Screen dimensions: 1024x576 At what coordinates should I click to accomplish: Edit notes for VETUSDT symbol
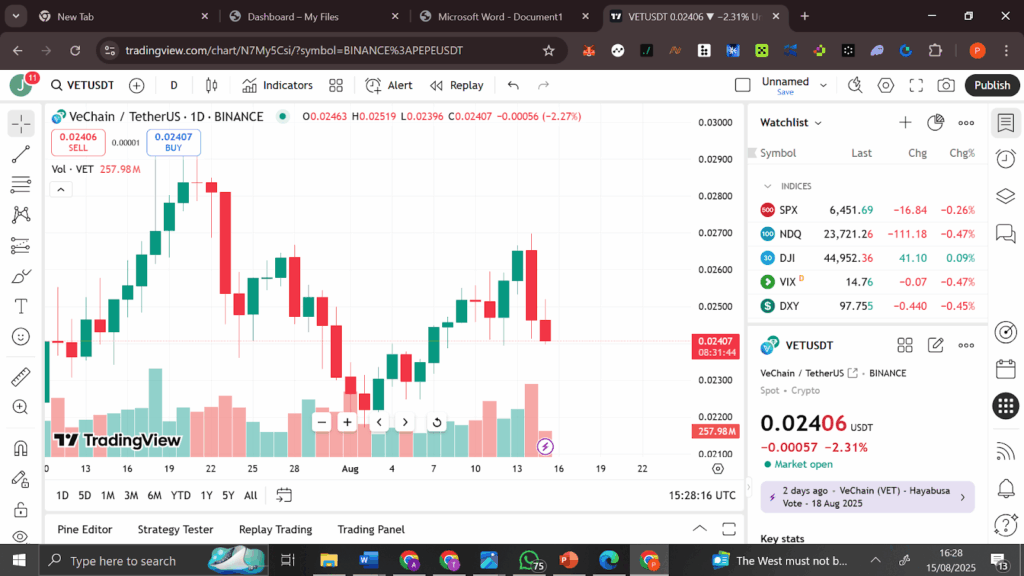[x=935, y=345]
